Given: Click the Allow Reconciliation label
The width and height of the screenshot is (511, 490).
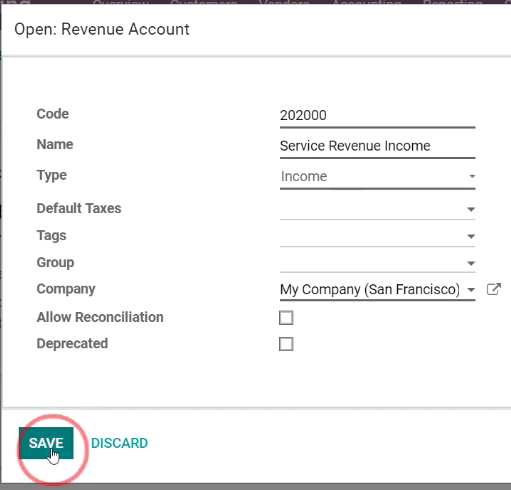Looking at the screenshot, I should coord(100,317).
